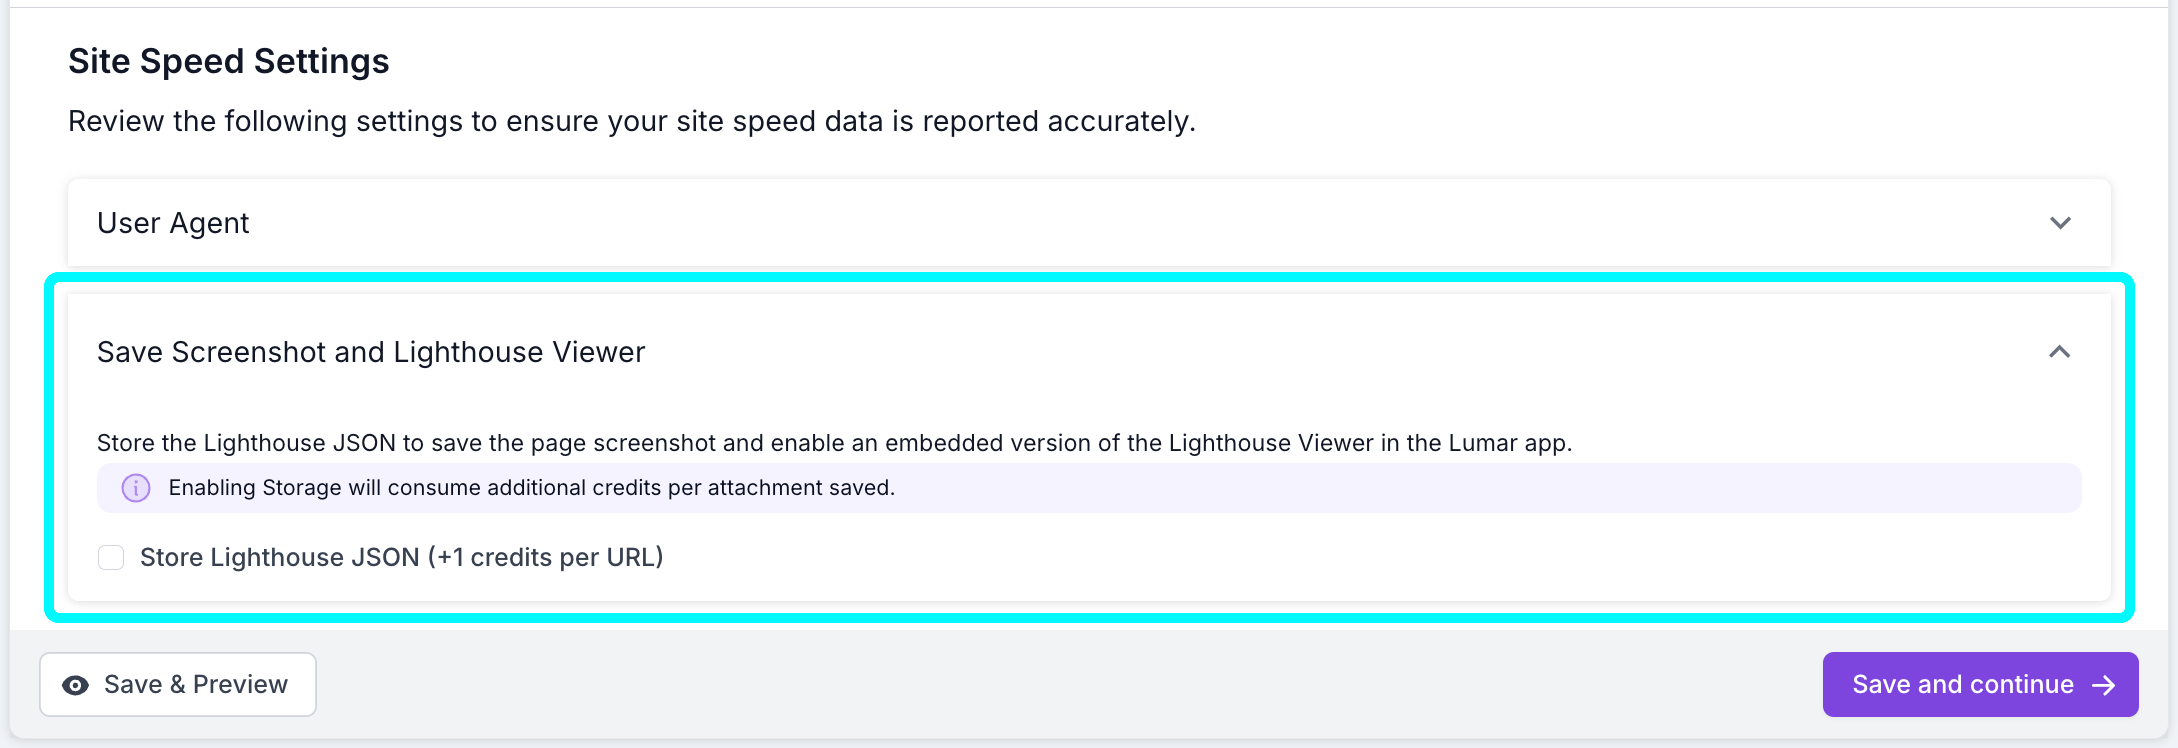Click the right-arrow glyph on the purple button

2106,684
